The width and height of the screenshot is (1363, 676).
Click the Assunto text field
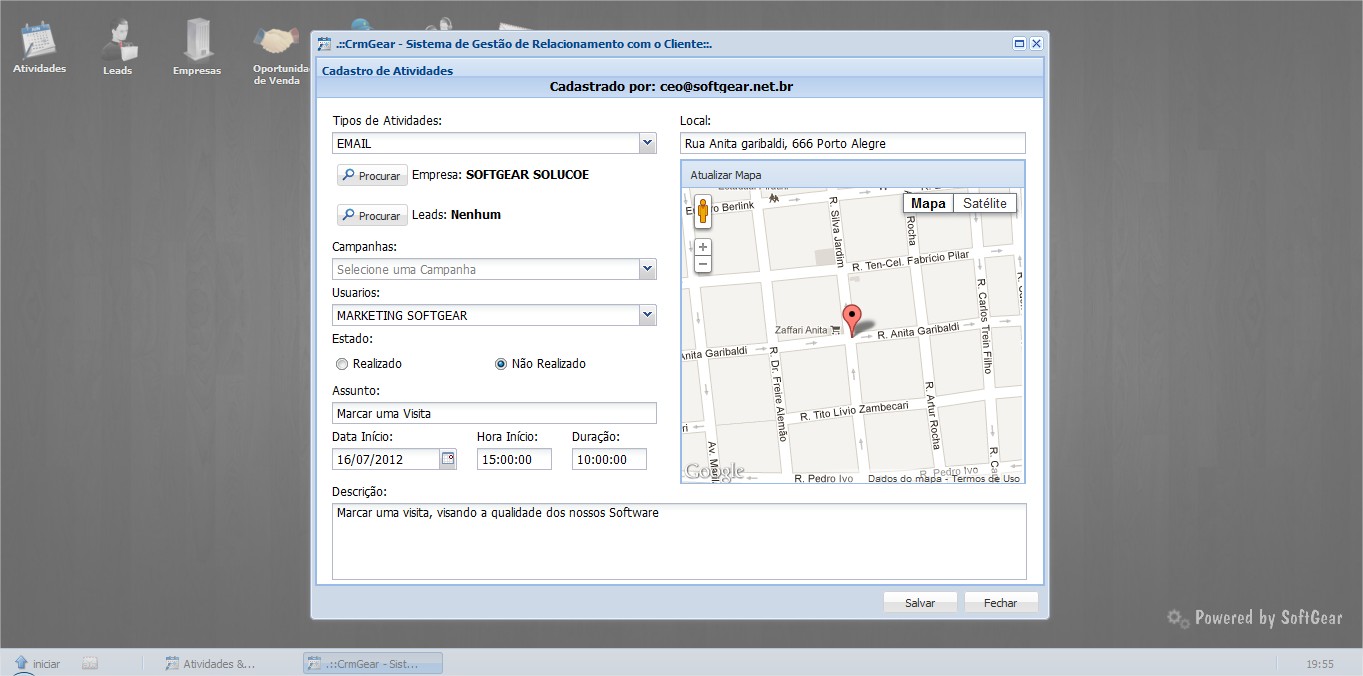494,413
